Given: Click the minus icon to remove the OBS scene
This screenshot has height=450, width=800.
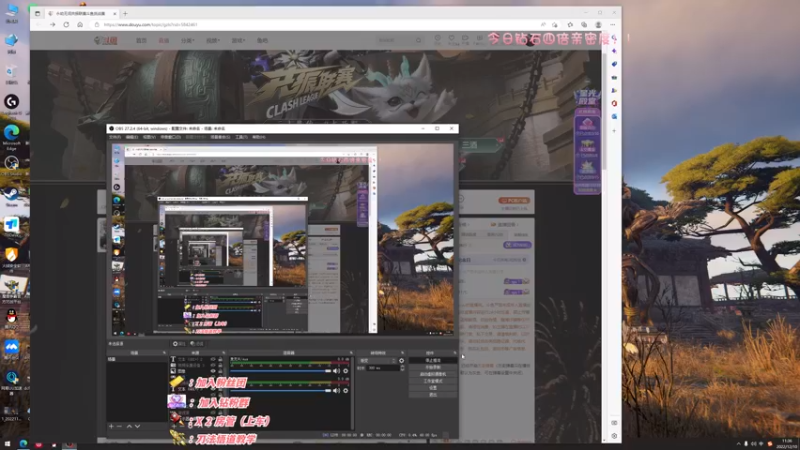Looking at the screenshot, I should coord(119,426).
